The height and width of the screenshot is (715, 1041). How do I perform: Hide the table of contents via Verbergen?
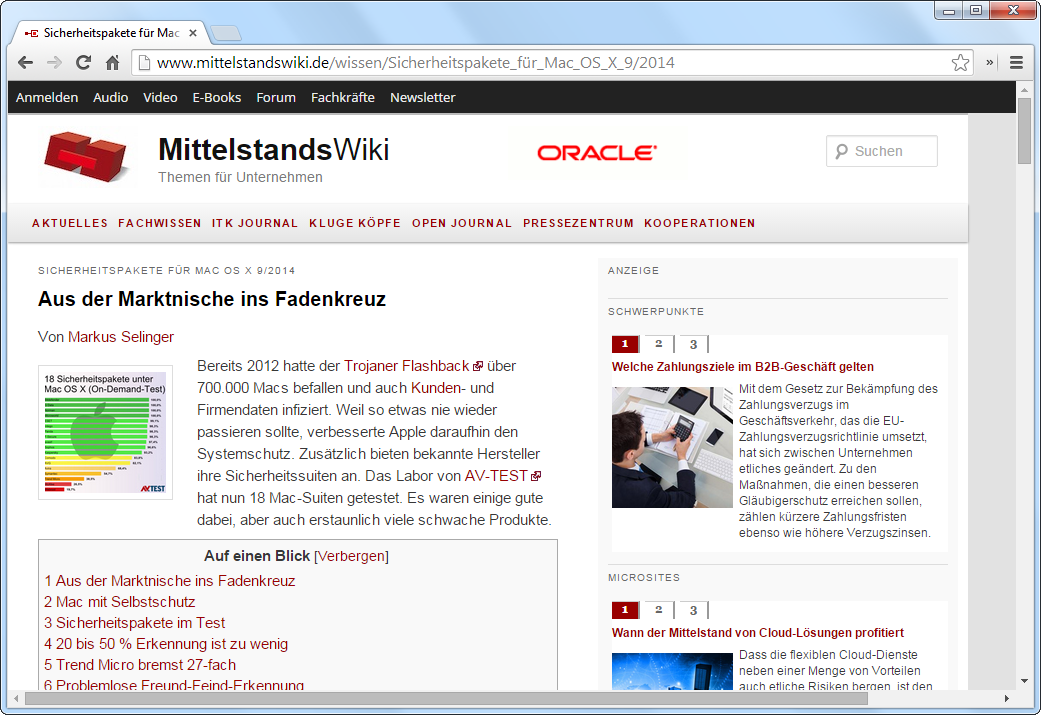point(351,556)
